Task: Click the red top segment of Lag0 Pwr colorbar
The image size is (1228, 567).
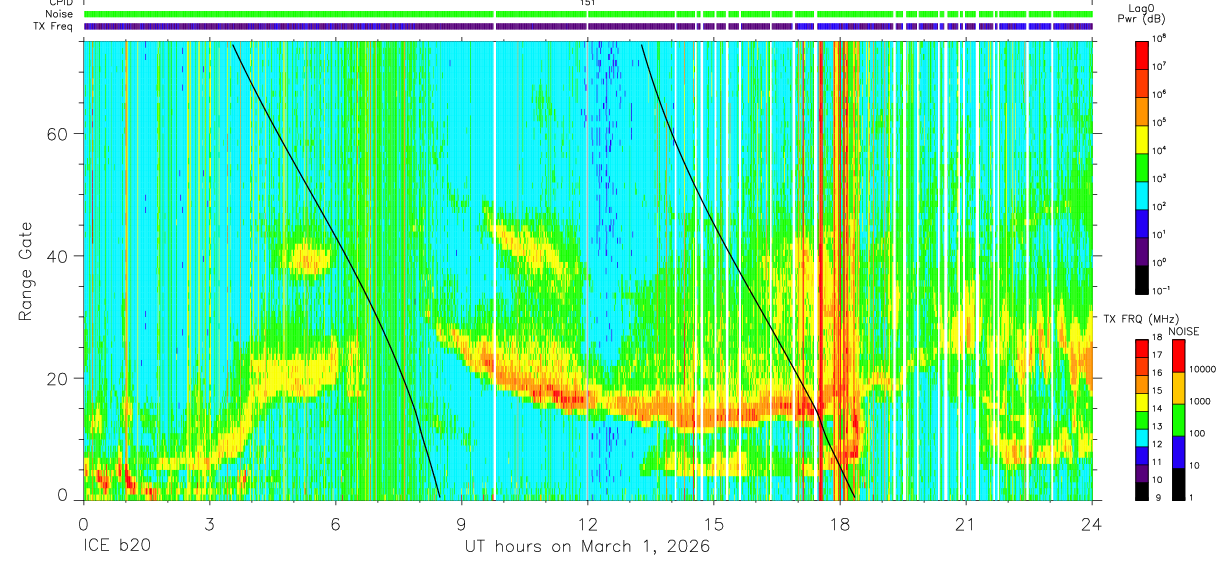Action: click(x=1143, y=54)
